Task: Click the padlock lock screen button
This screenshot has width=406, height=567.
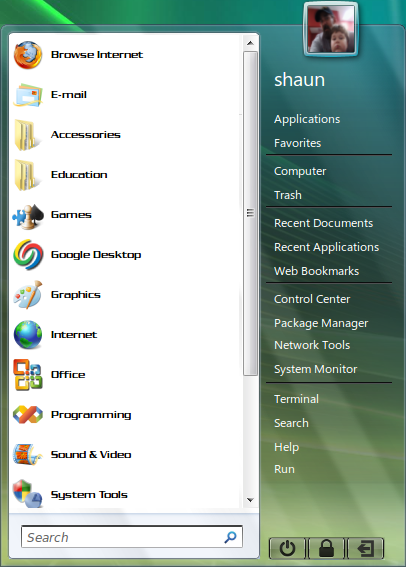Action: click(x=326, y=548)
